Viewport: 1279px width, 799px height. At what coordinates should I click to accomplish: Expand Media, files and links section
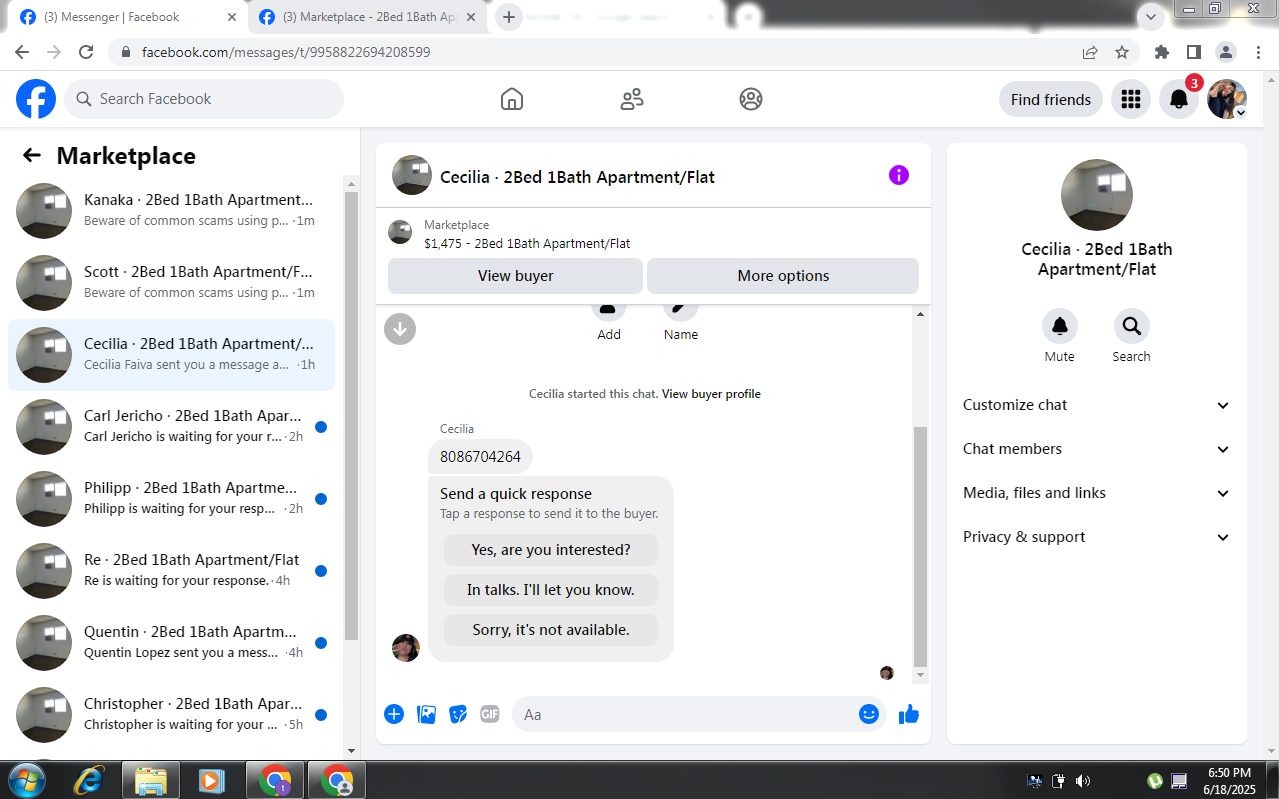1097,493
